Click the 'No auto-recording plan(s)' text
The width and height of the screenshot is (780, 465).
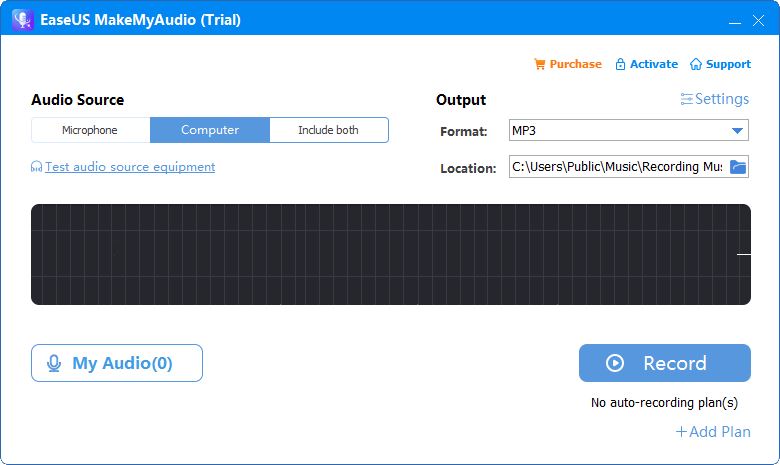pos(664,402)
